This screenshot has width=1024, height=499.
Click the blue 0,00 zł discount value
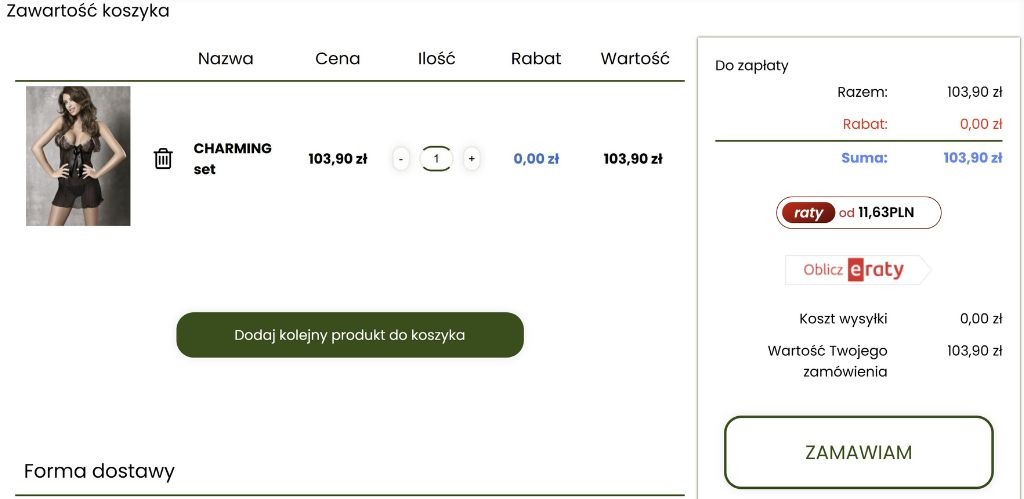tap(536, 159)
